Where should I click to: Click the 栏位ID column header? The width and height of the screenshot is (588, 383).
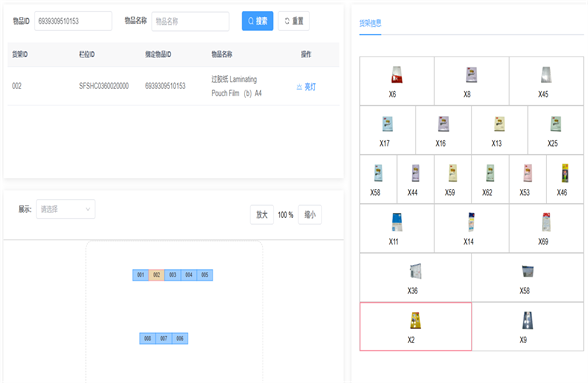[87, 54]
